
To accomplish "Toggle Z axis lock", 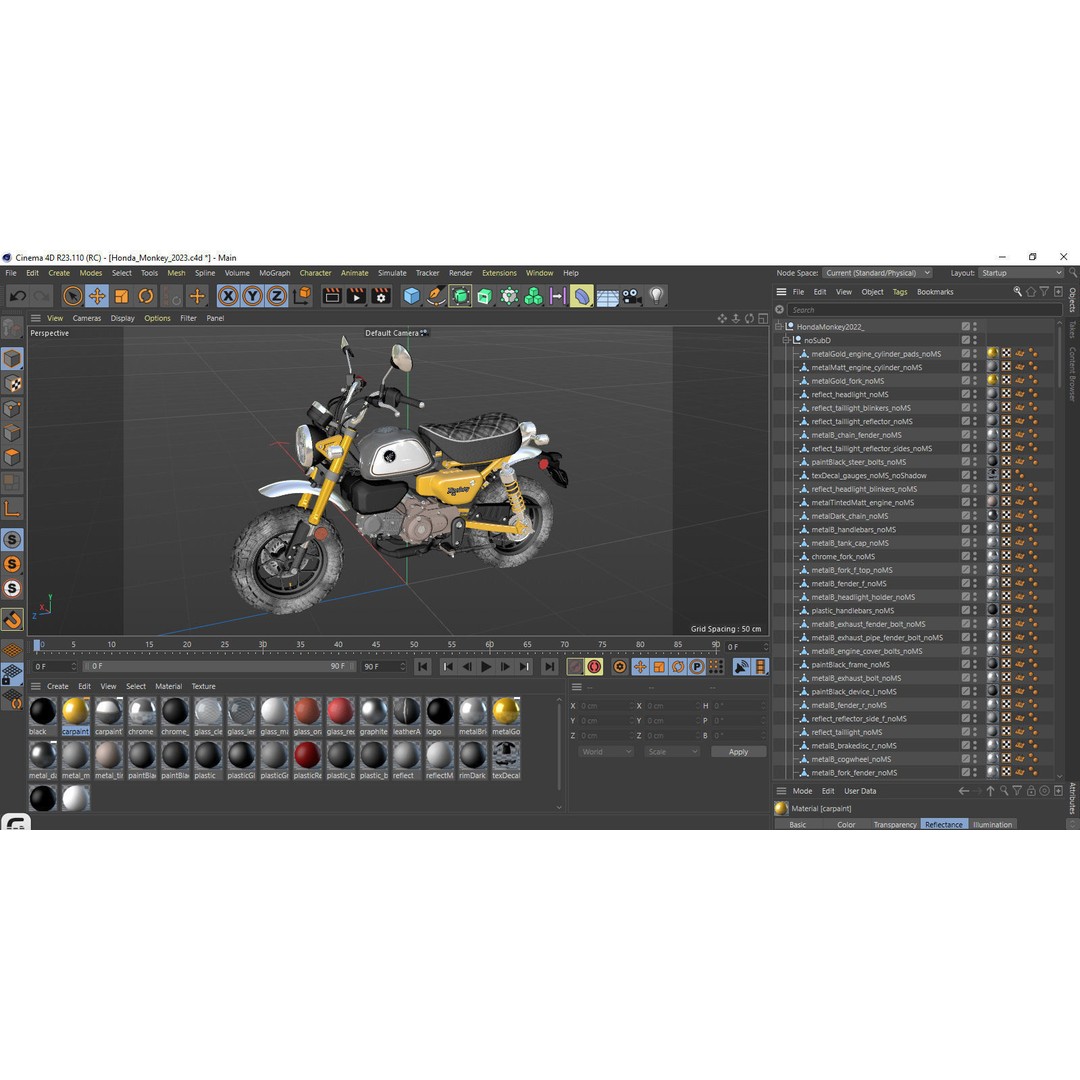I will [x=276, y=296].
